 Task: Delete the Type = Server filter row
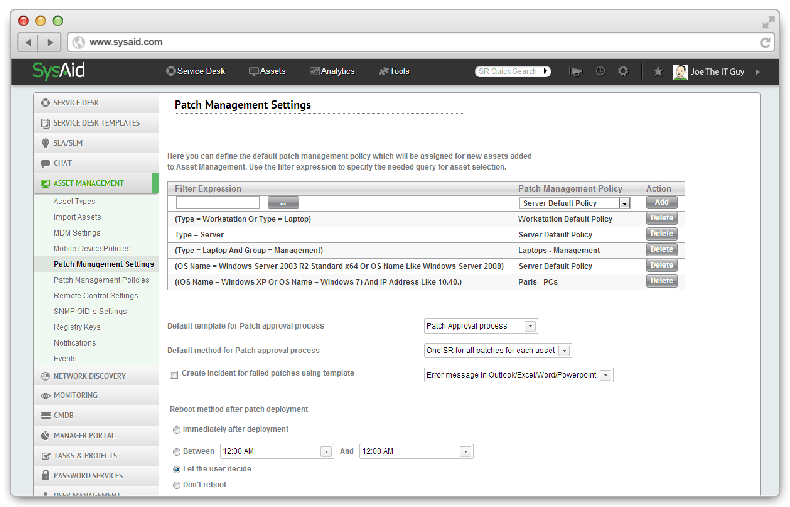[662, 233]
